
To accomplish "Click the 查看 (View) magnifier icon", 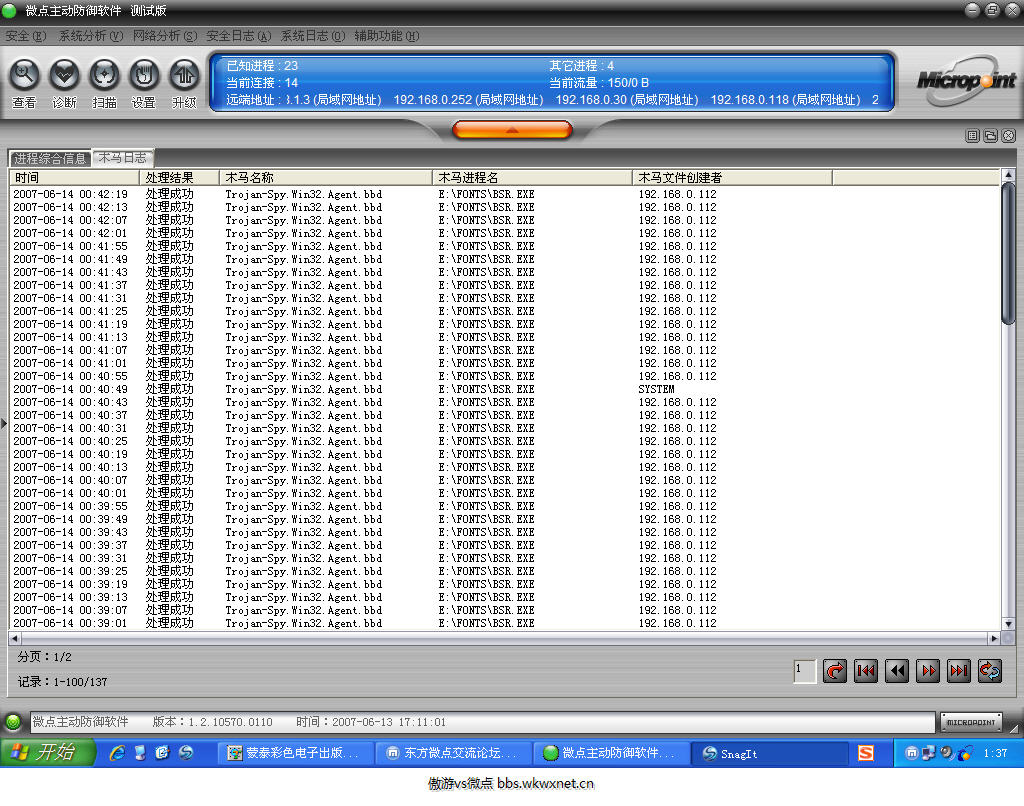I will click(x=24, y=76).
